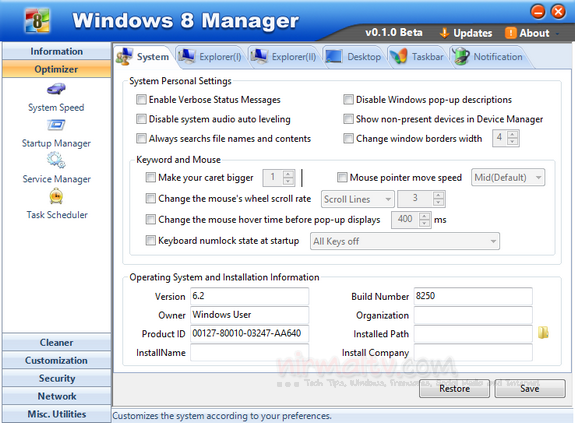This screenshot has width=575, height=423.
Task: Tick Always searchs file names and contents
Action: pyautogui.click(x=141, y=138)
